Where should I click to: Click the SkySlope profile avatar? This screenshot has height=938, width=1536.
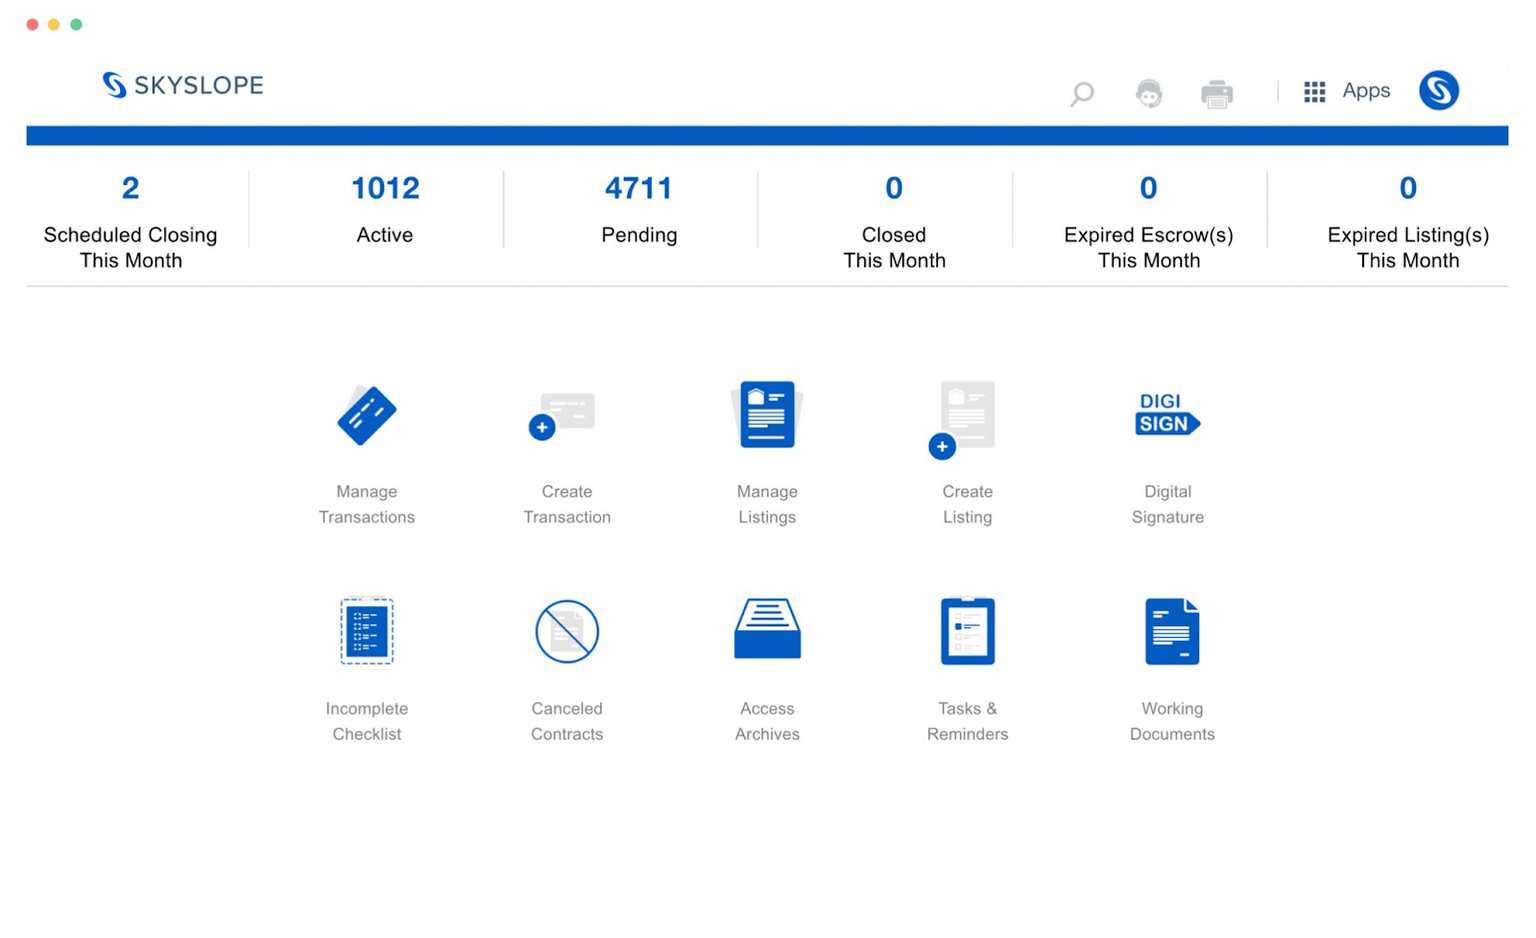[x=1439, y=90]
